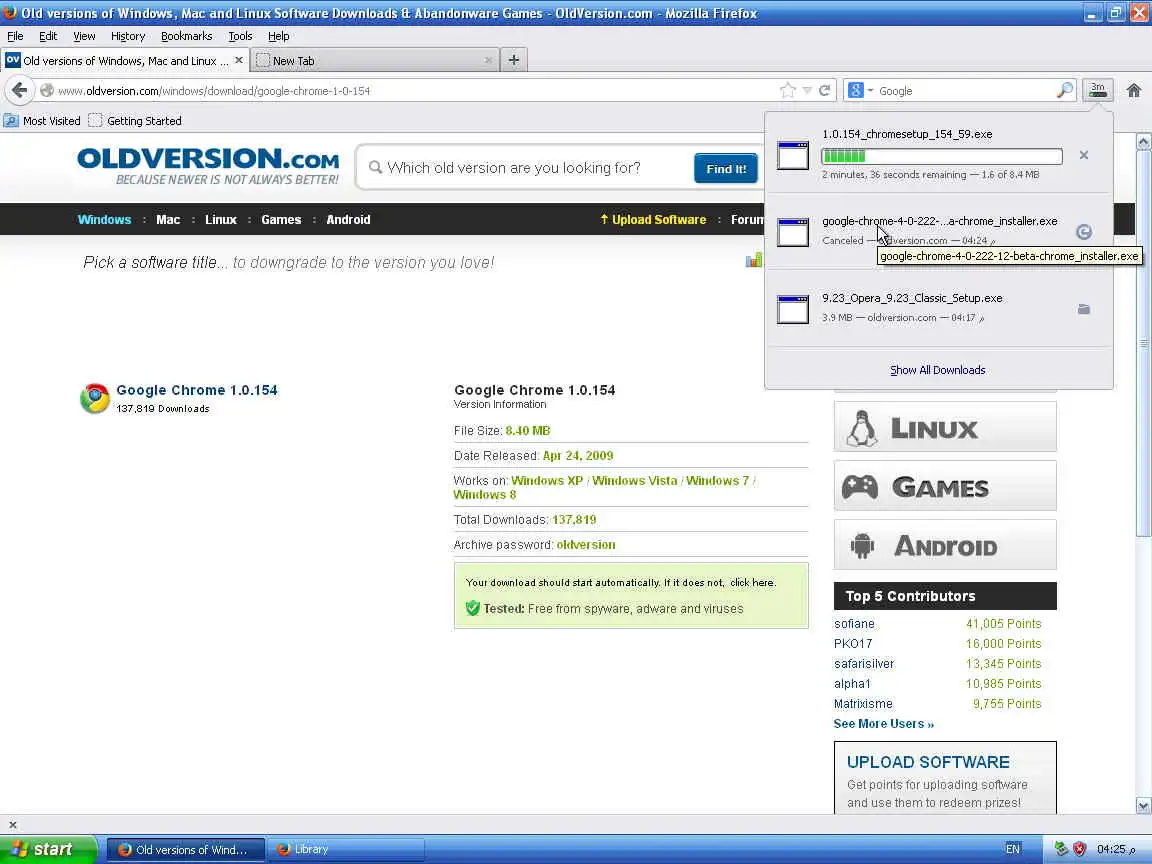This screenshot has height=864, width=1152.
Task: Open containing folder for Opera setup
Action: (x=1084, y=309)
